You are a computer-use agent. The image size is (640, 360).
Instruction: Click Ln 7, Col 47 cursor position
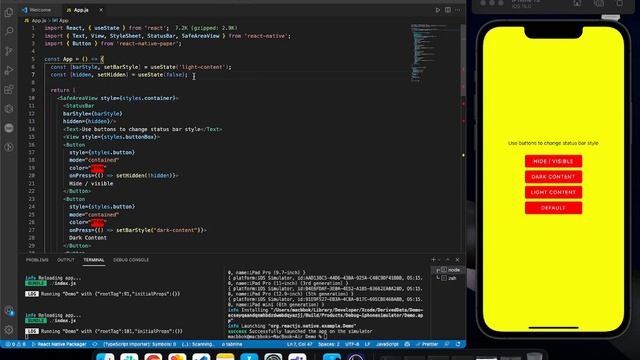pos(300,344)
